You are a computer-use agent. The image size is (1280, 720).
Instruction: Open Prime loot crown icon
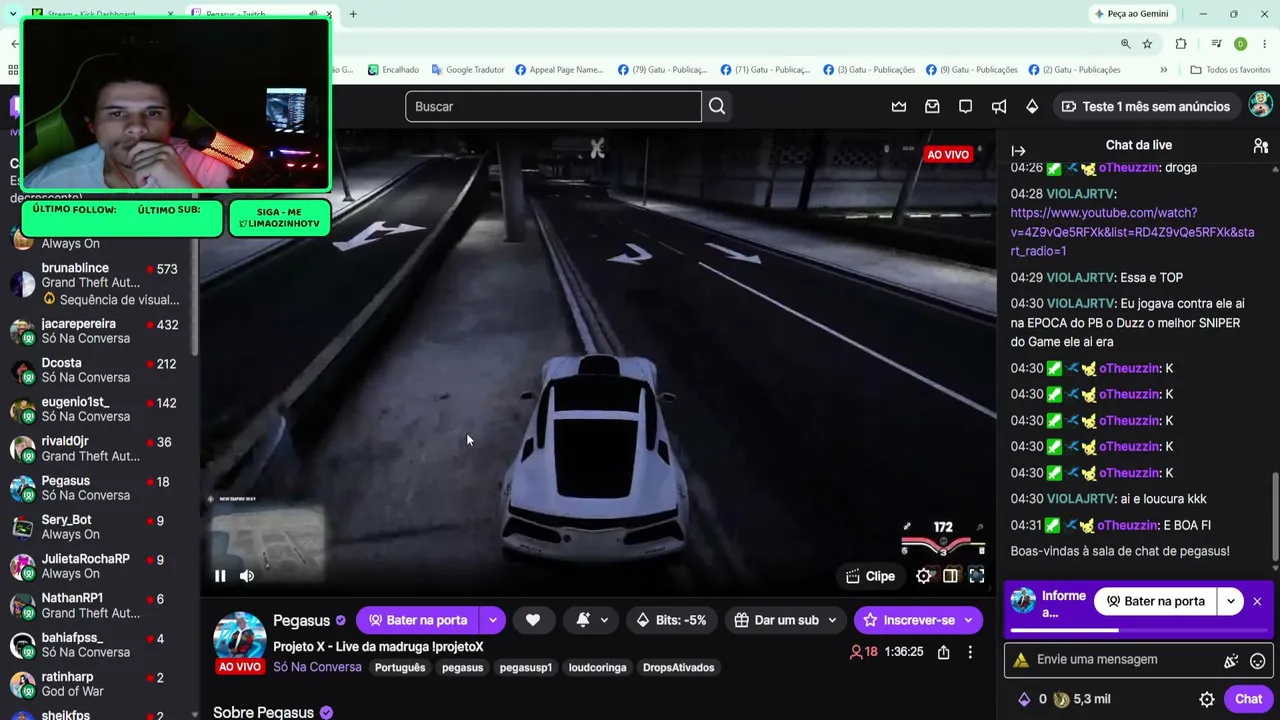click(x=899, y=106)
